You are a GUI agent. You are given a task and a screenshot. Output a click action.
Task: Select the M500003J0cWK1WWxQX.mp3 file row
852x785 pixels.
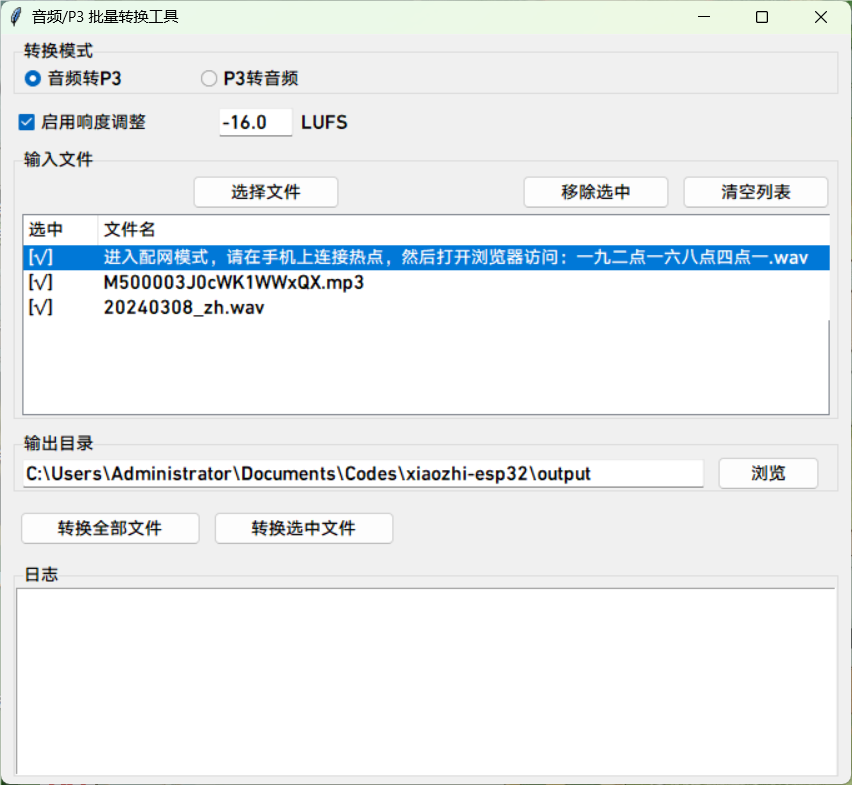(x=233, y=283)
